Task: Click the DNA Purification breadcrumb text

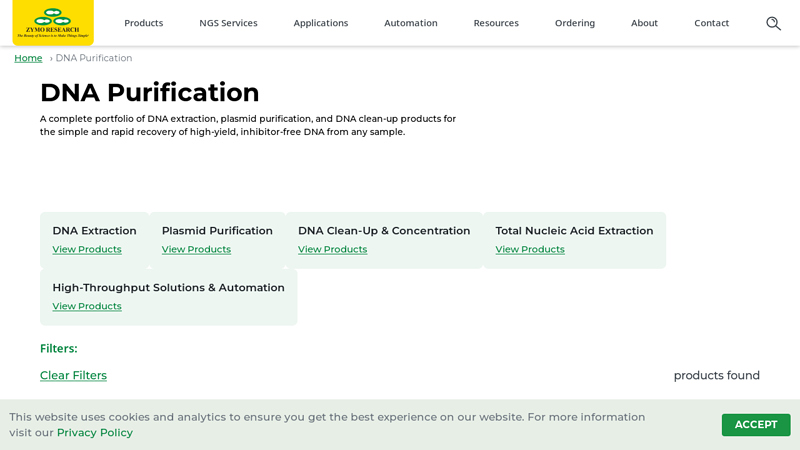Action: 94,58
